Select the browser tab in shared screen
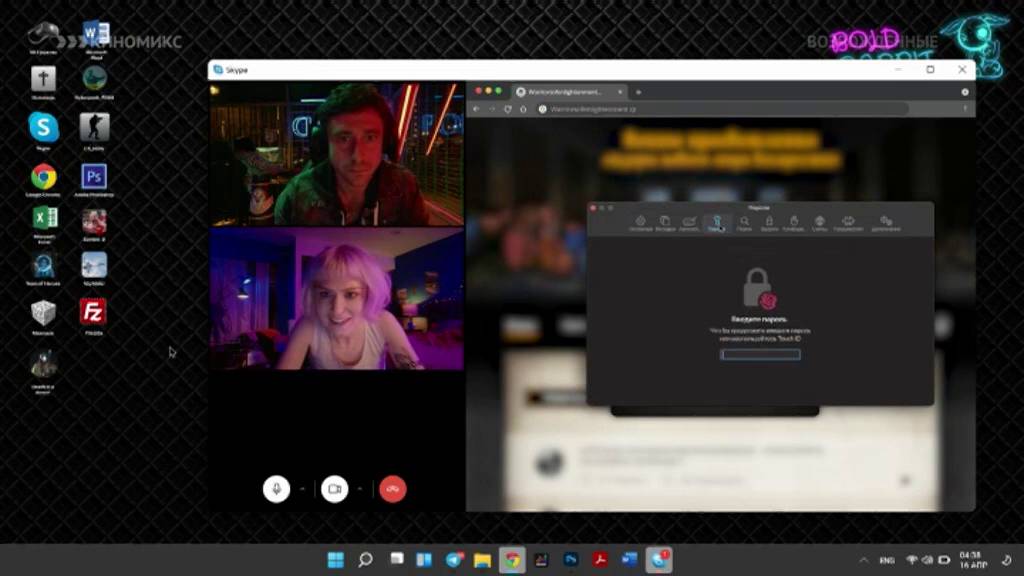This screenshot has height=576, width=1024. click(569, 92)
